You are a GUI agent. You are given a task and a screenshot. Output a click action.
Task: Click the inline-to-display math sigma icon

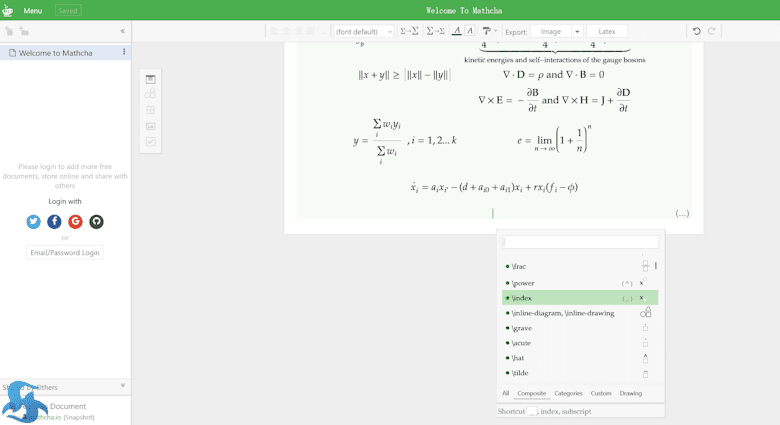click(x=409, y=31)
